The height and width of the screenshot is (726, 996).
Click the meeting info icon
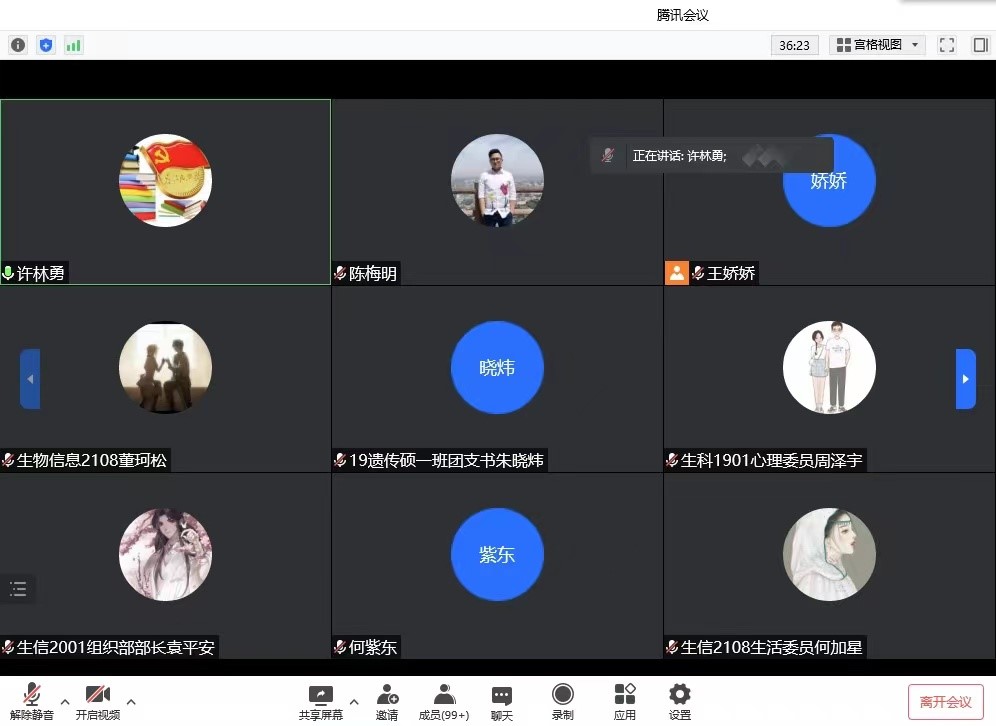tap(18, 45)
